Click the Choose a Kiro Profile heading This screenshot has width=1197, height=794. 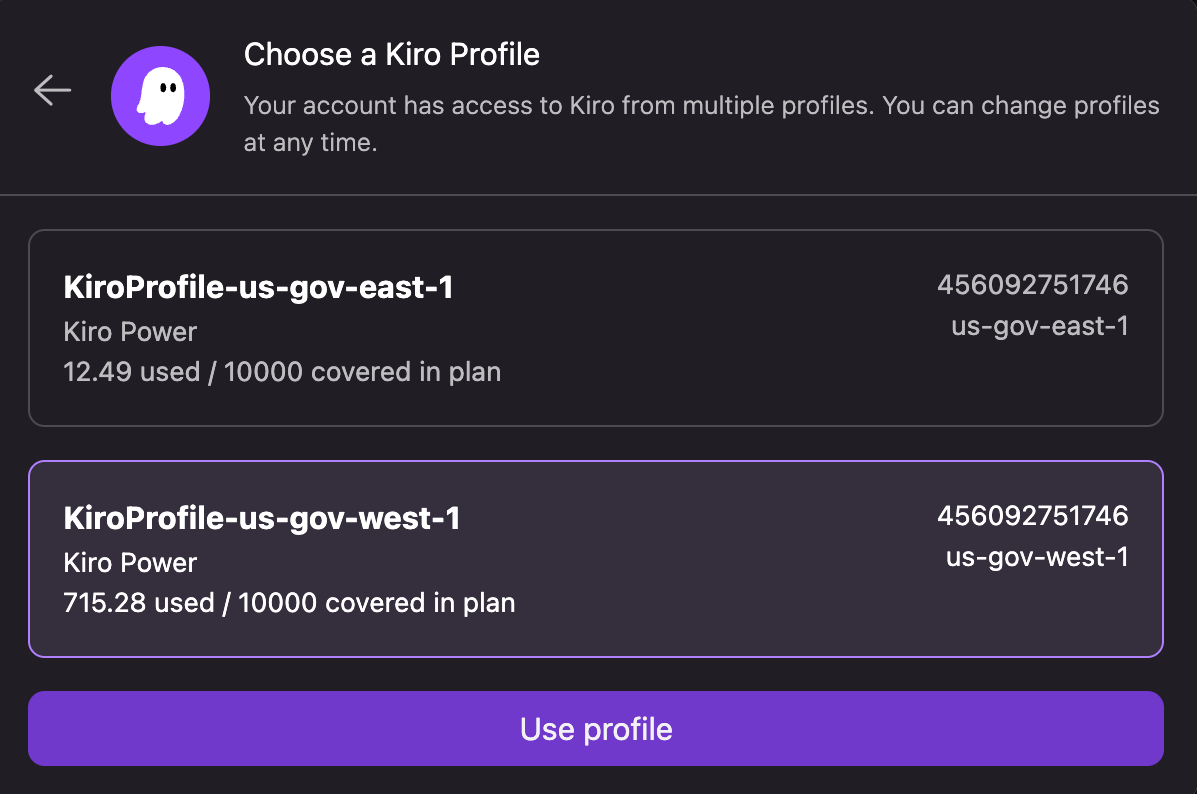pos(391,55)
